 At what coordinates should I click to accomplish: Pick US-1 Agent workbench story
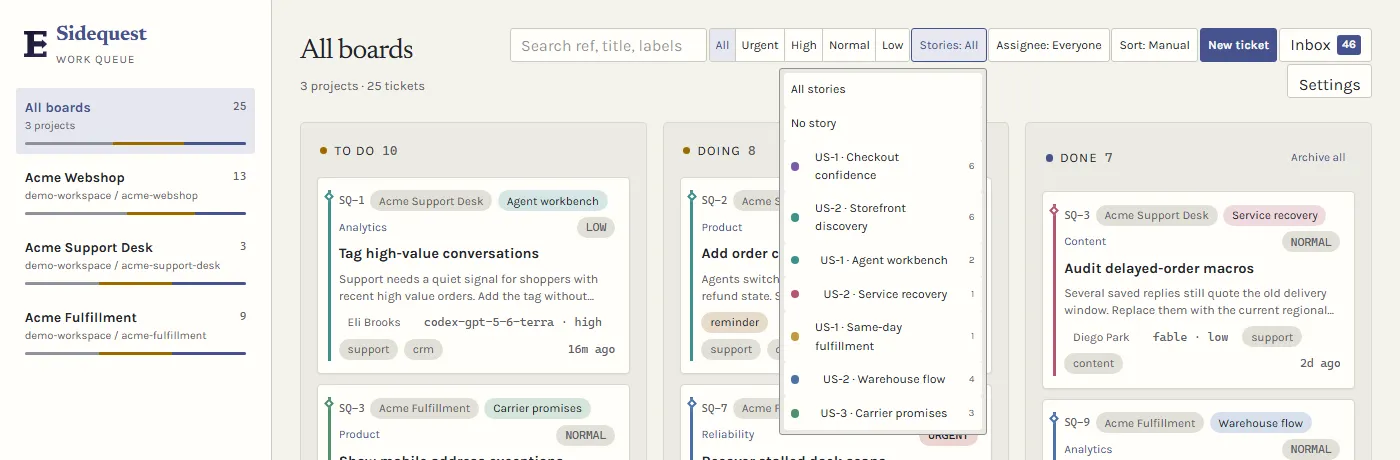[x=883, y=260]
